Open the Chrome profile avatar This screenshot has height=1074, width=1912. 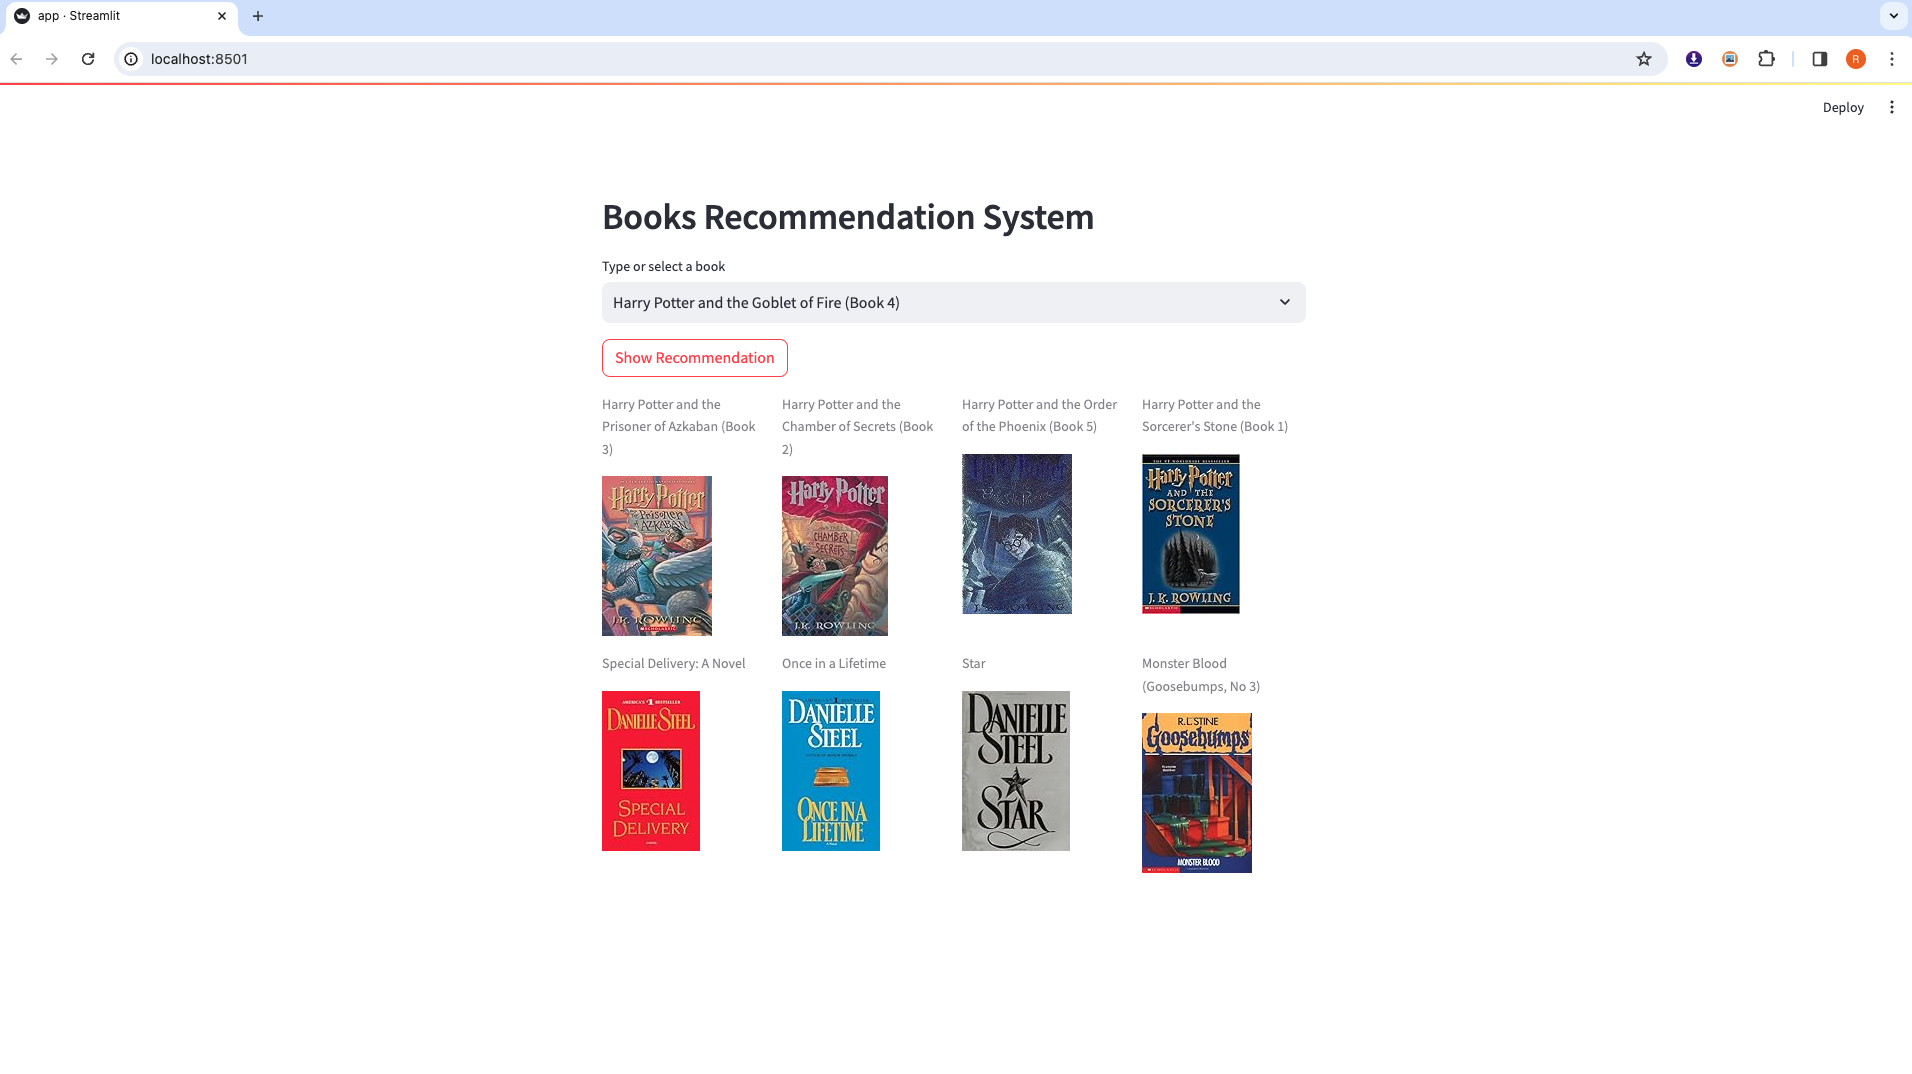[x=1856, y=59]
